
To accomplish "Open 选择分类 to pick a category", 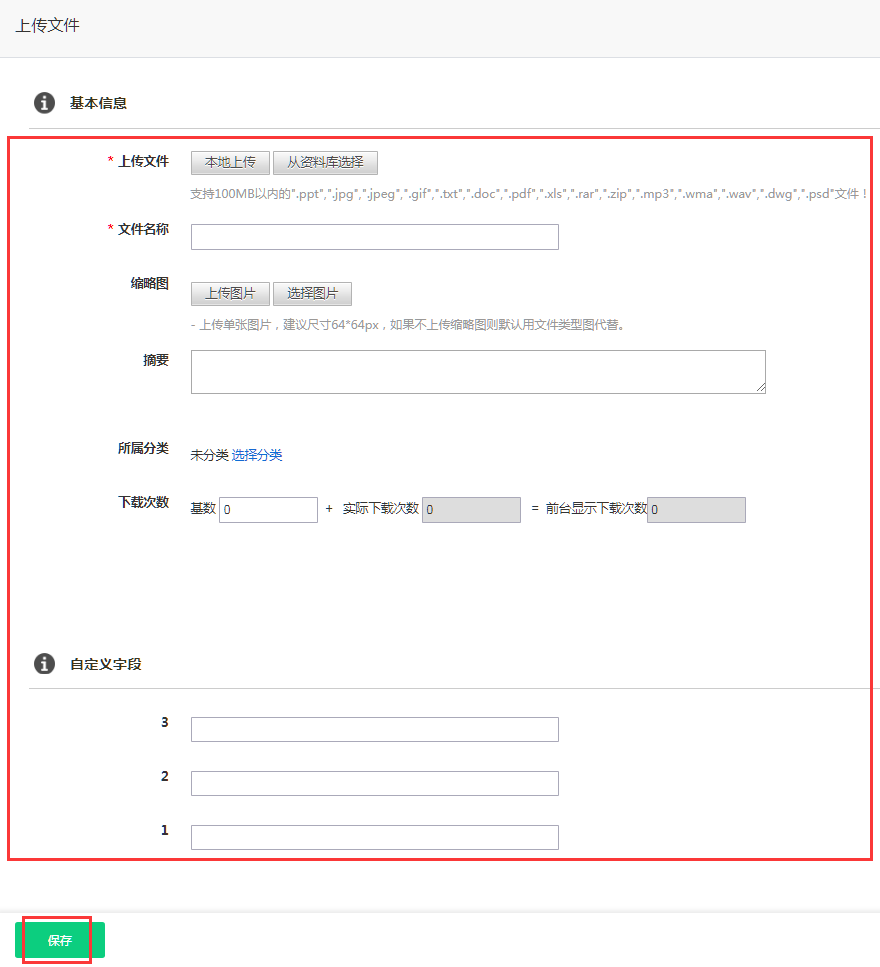I will point(258,455).
